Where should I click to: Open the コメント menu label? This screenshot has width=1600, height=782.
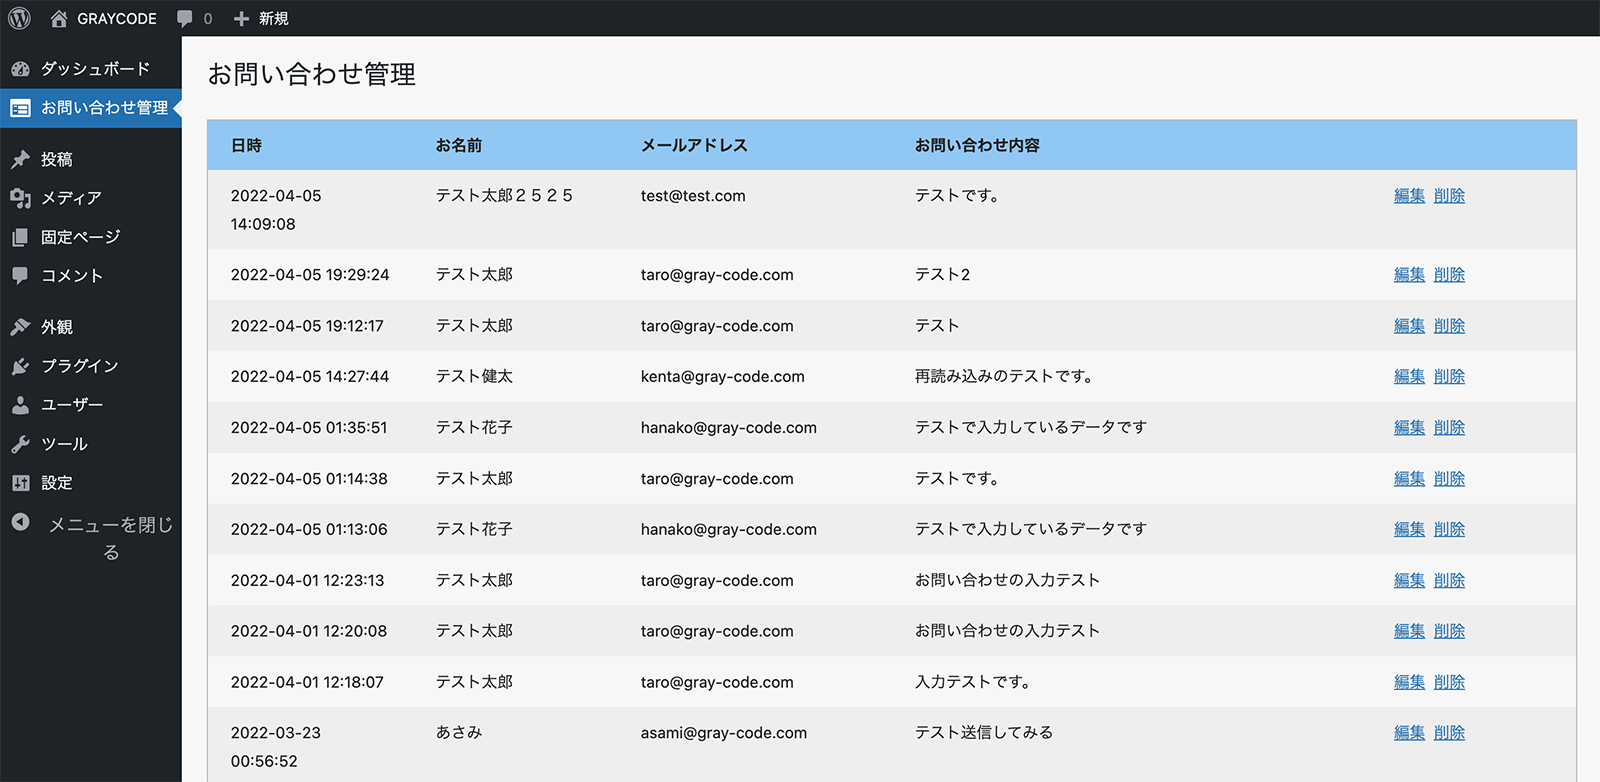click(x=72, y=276)
